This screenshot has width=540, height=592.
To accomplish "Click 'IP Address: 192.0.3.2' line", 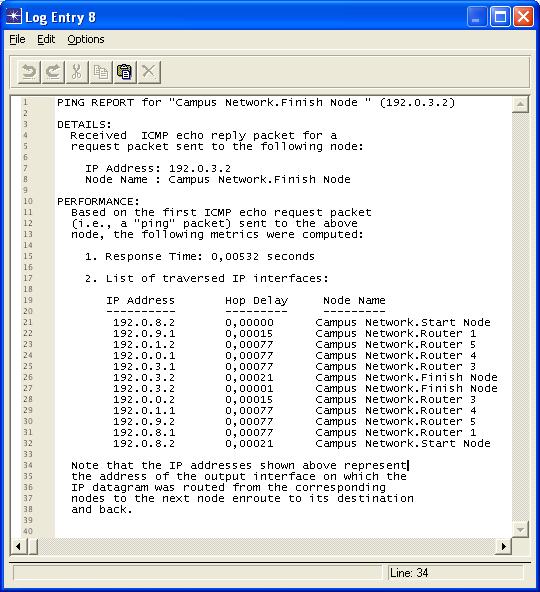I will click(158, 168).
